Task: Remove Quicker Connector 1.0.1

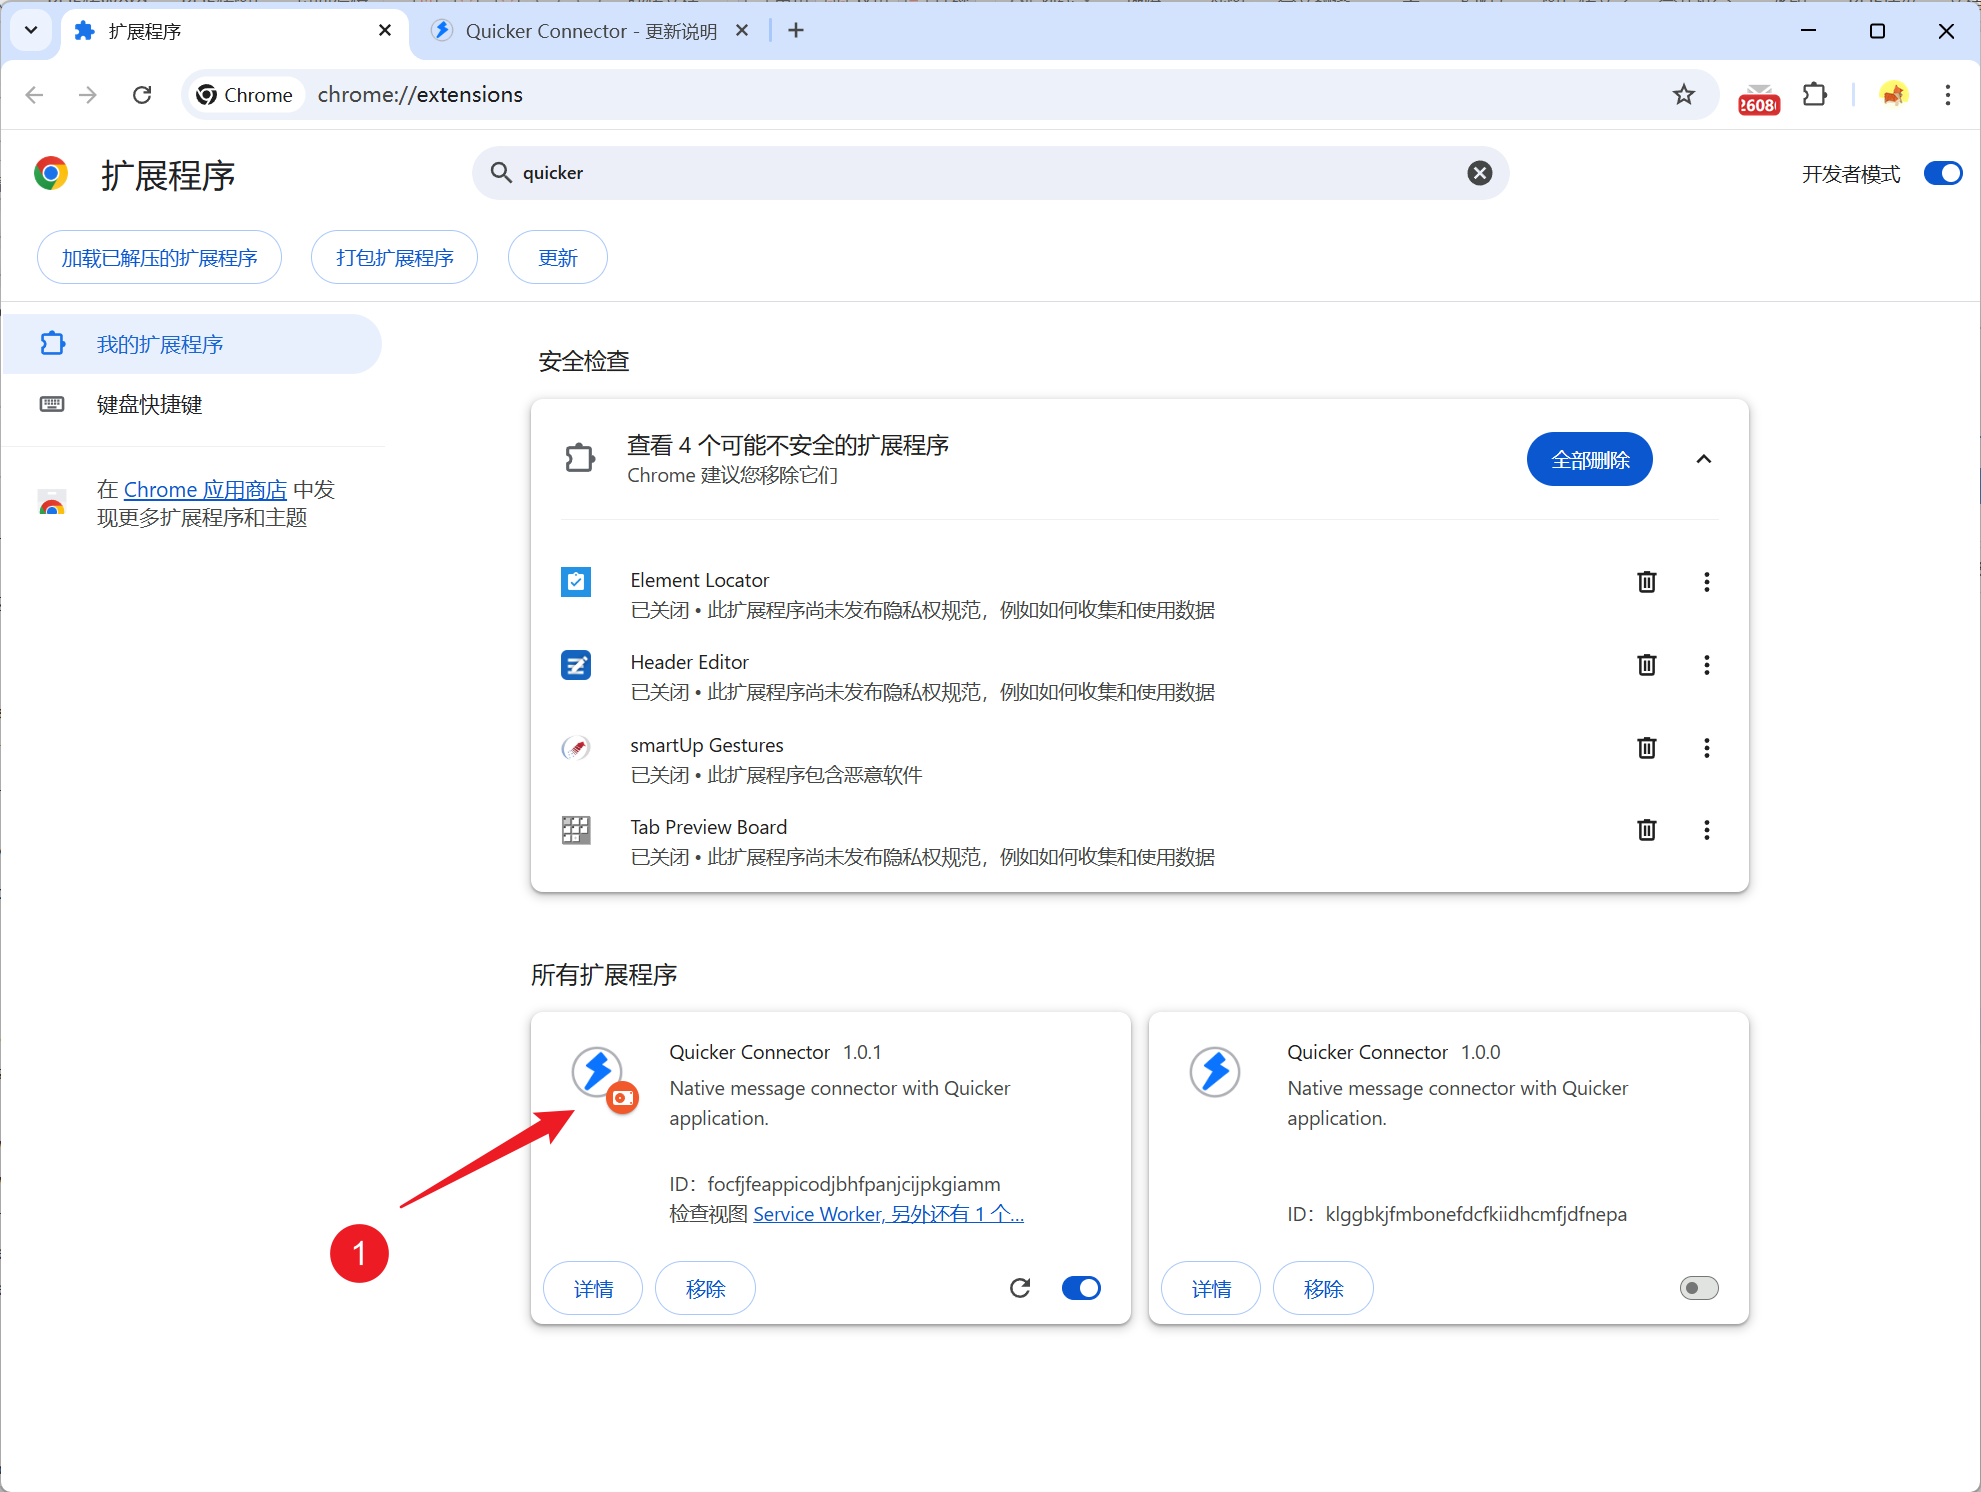Action: click(705, 1288)
